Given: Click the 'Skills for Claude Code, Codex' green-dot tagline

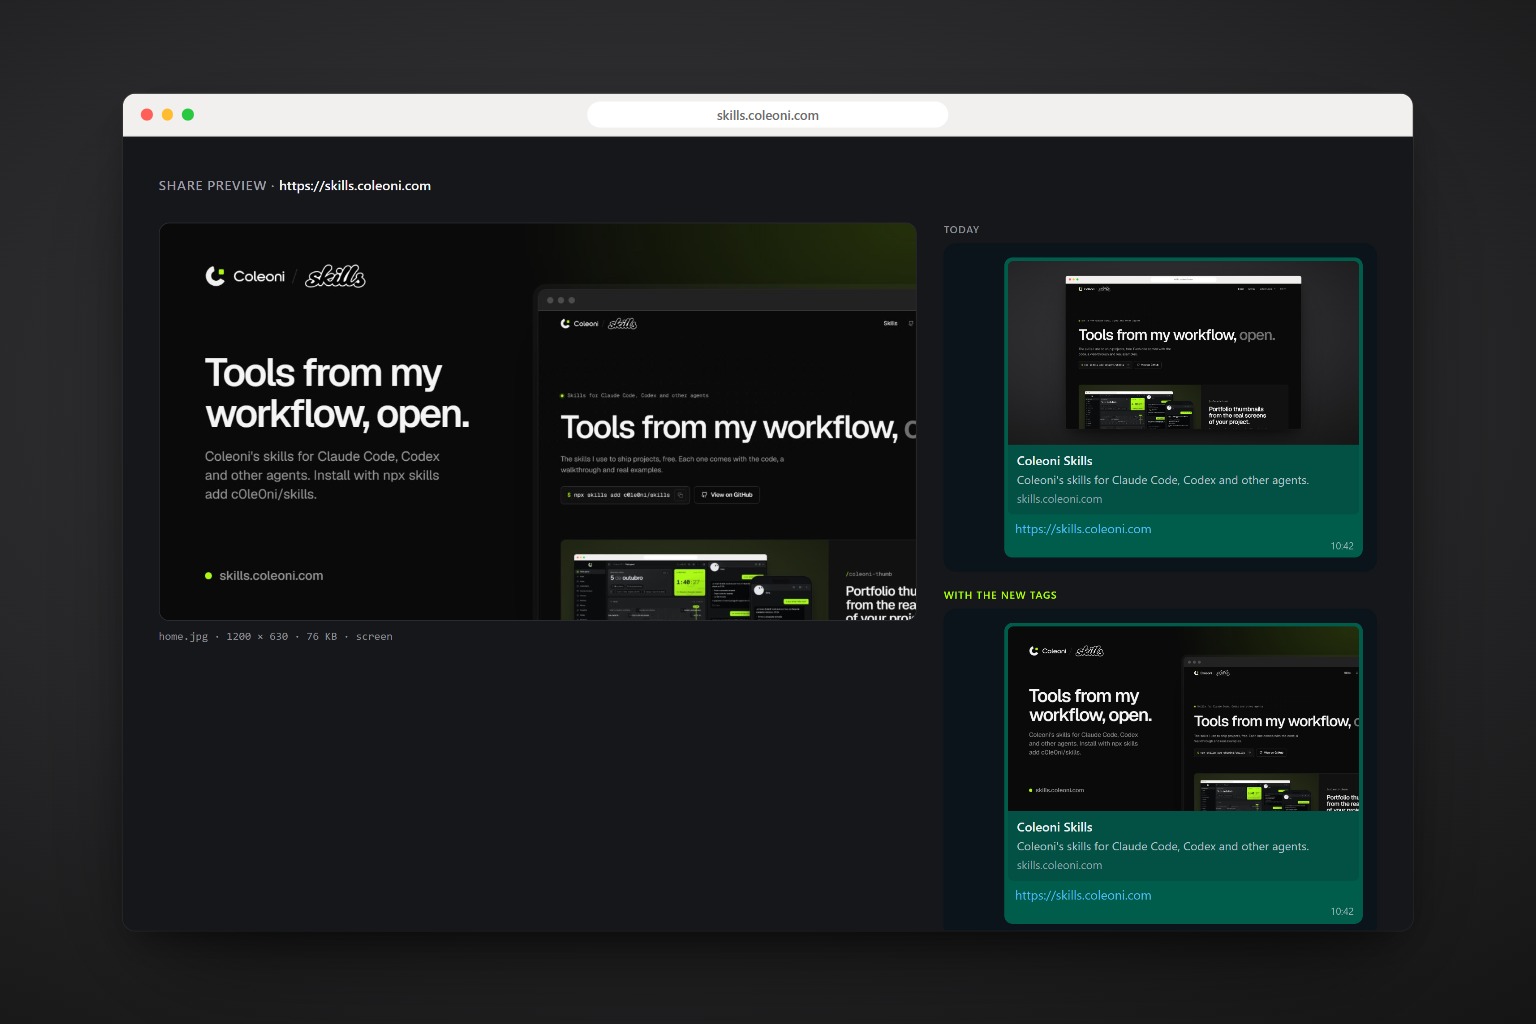Looking at the screenshot, I should click(x=634, y=395).
